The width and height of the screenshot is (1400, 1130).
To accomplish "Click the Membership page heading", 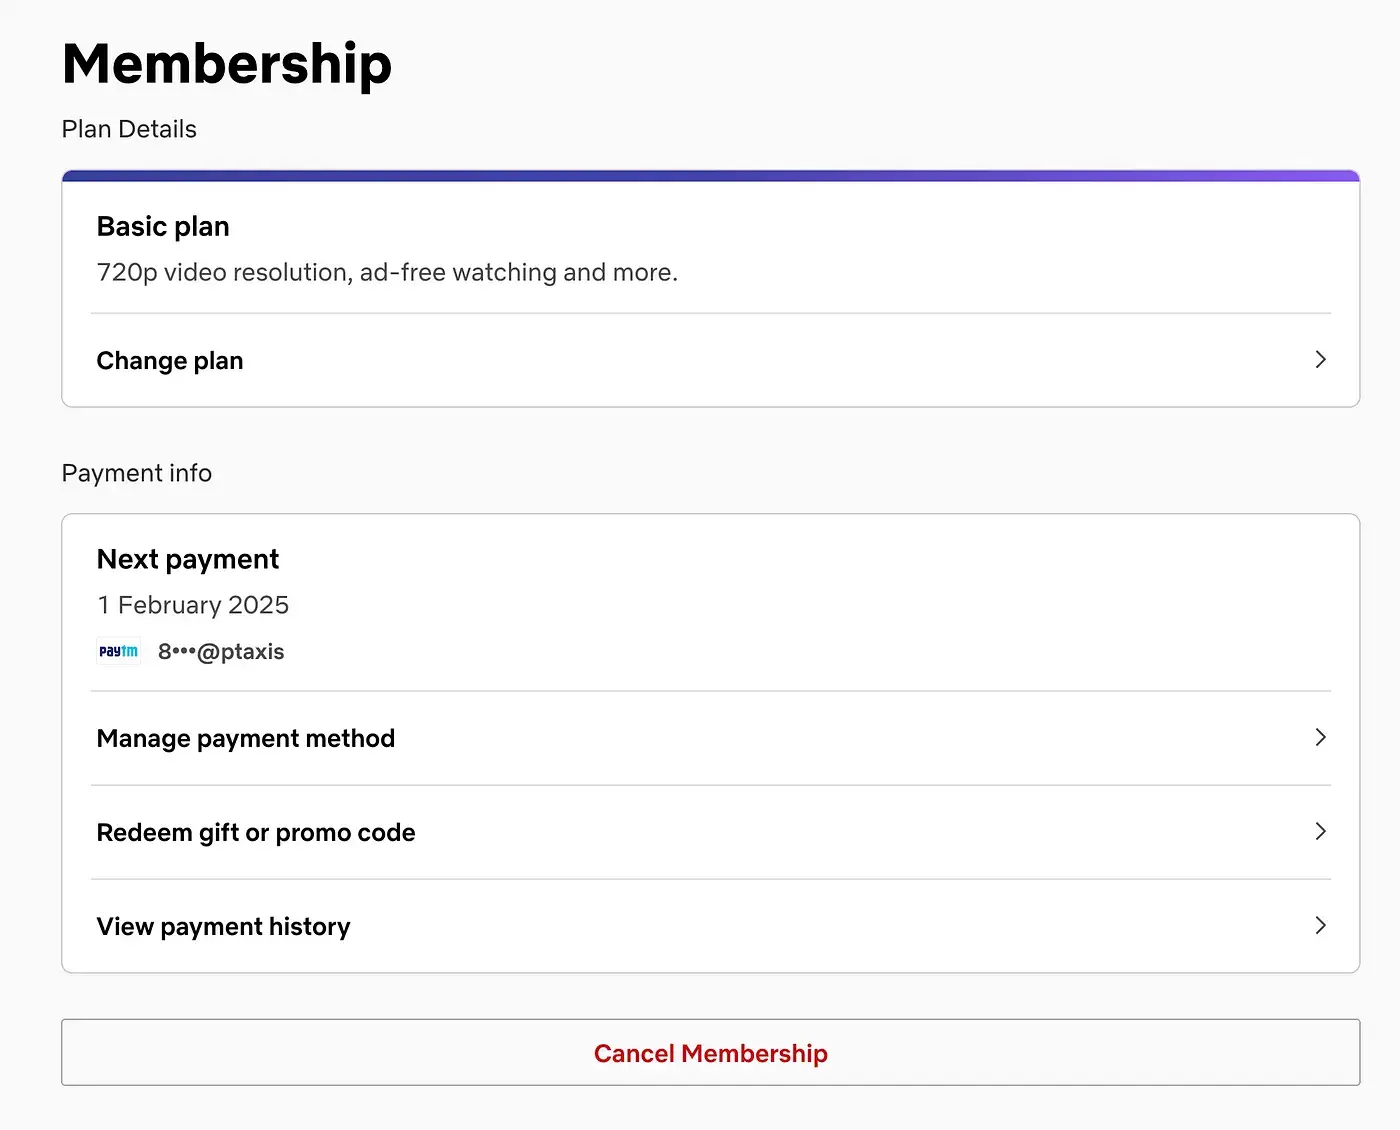I will click(x=227, y=64).
